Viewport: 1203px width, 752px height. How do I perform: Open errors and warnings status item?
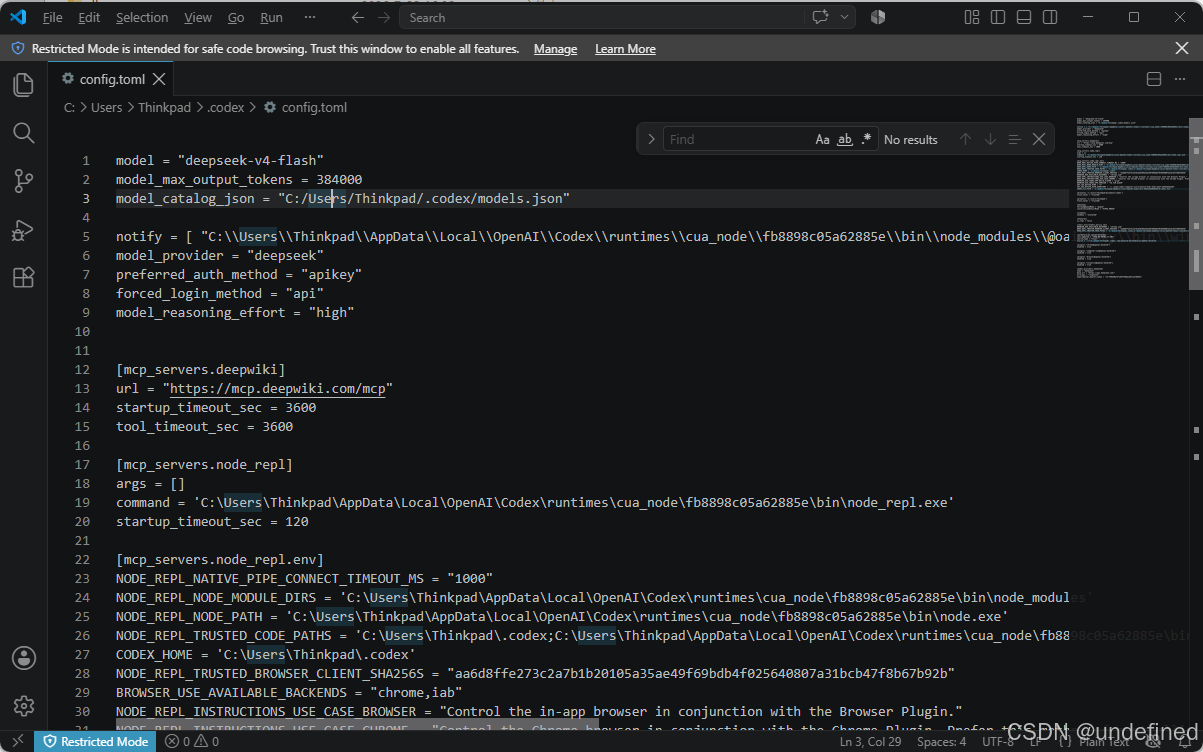192,742
